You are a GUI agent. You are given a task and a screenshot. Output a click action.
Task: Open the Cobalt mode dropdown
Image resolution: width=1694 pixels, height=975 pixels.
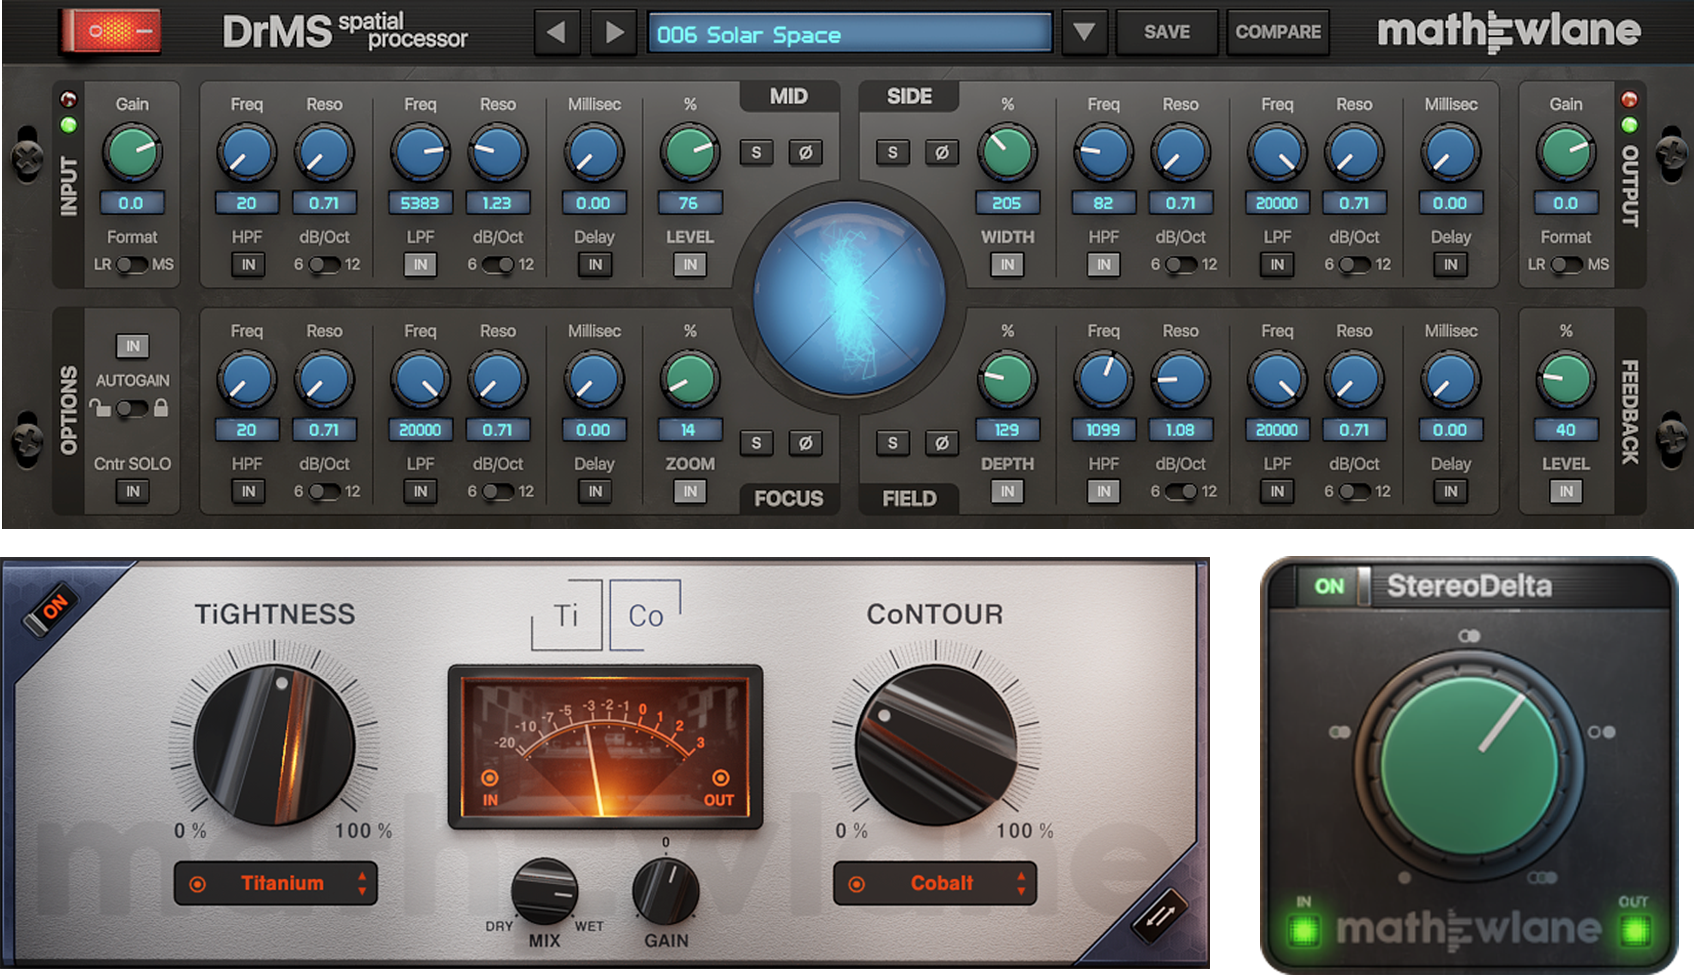935,883
